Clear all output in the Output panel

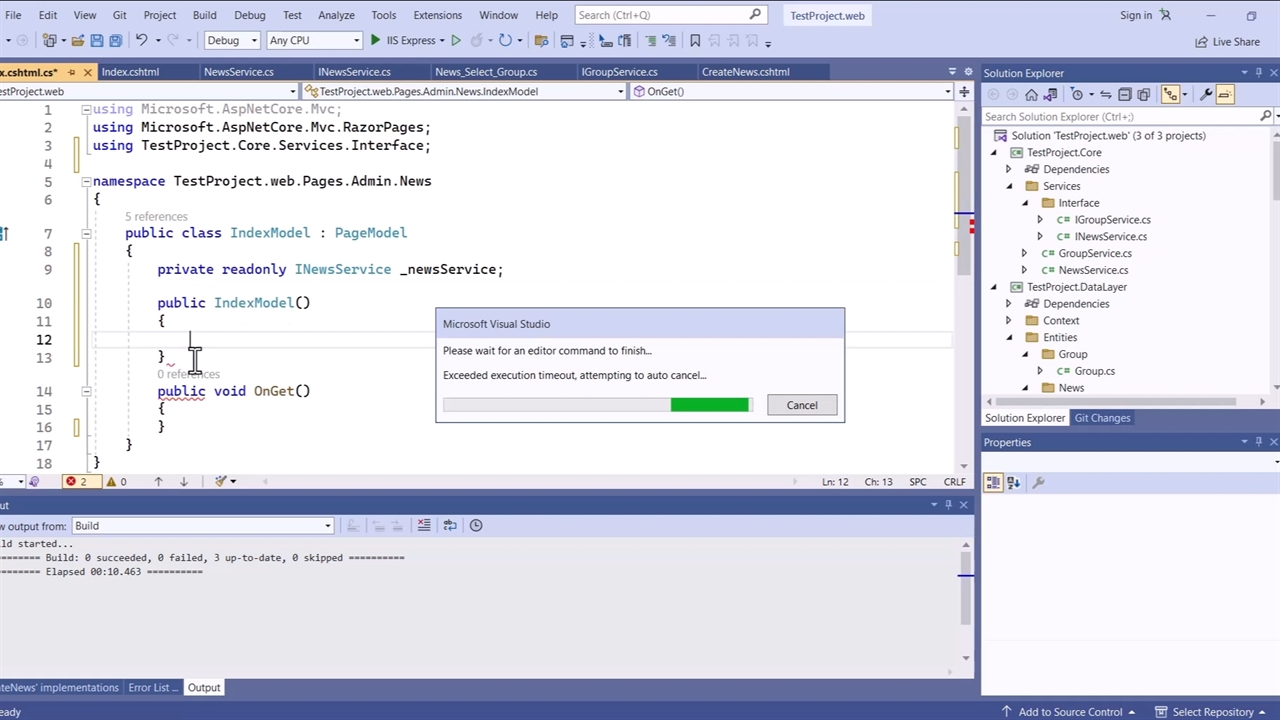tap(424, 526)
